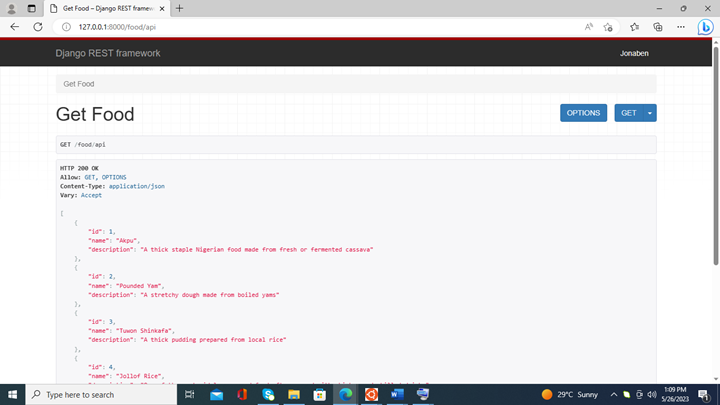720x405 pixels.
Task: Click the "Tuwon Shinkafa" name value
Action: click(144, 331)
